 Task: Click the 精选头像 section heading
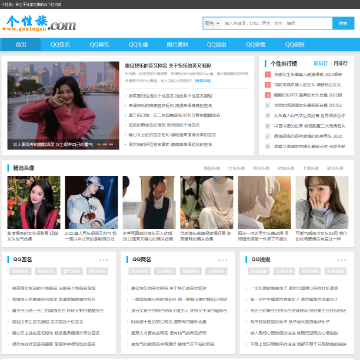point(23,168)
